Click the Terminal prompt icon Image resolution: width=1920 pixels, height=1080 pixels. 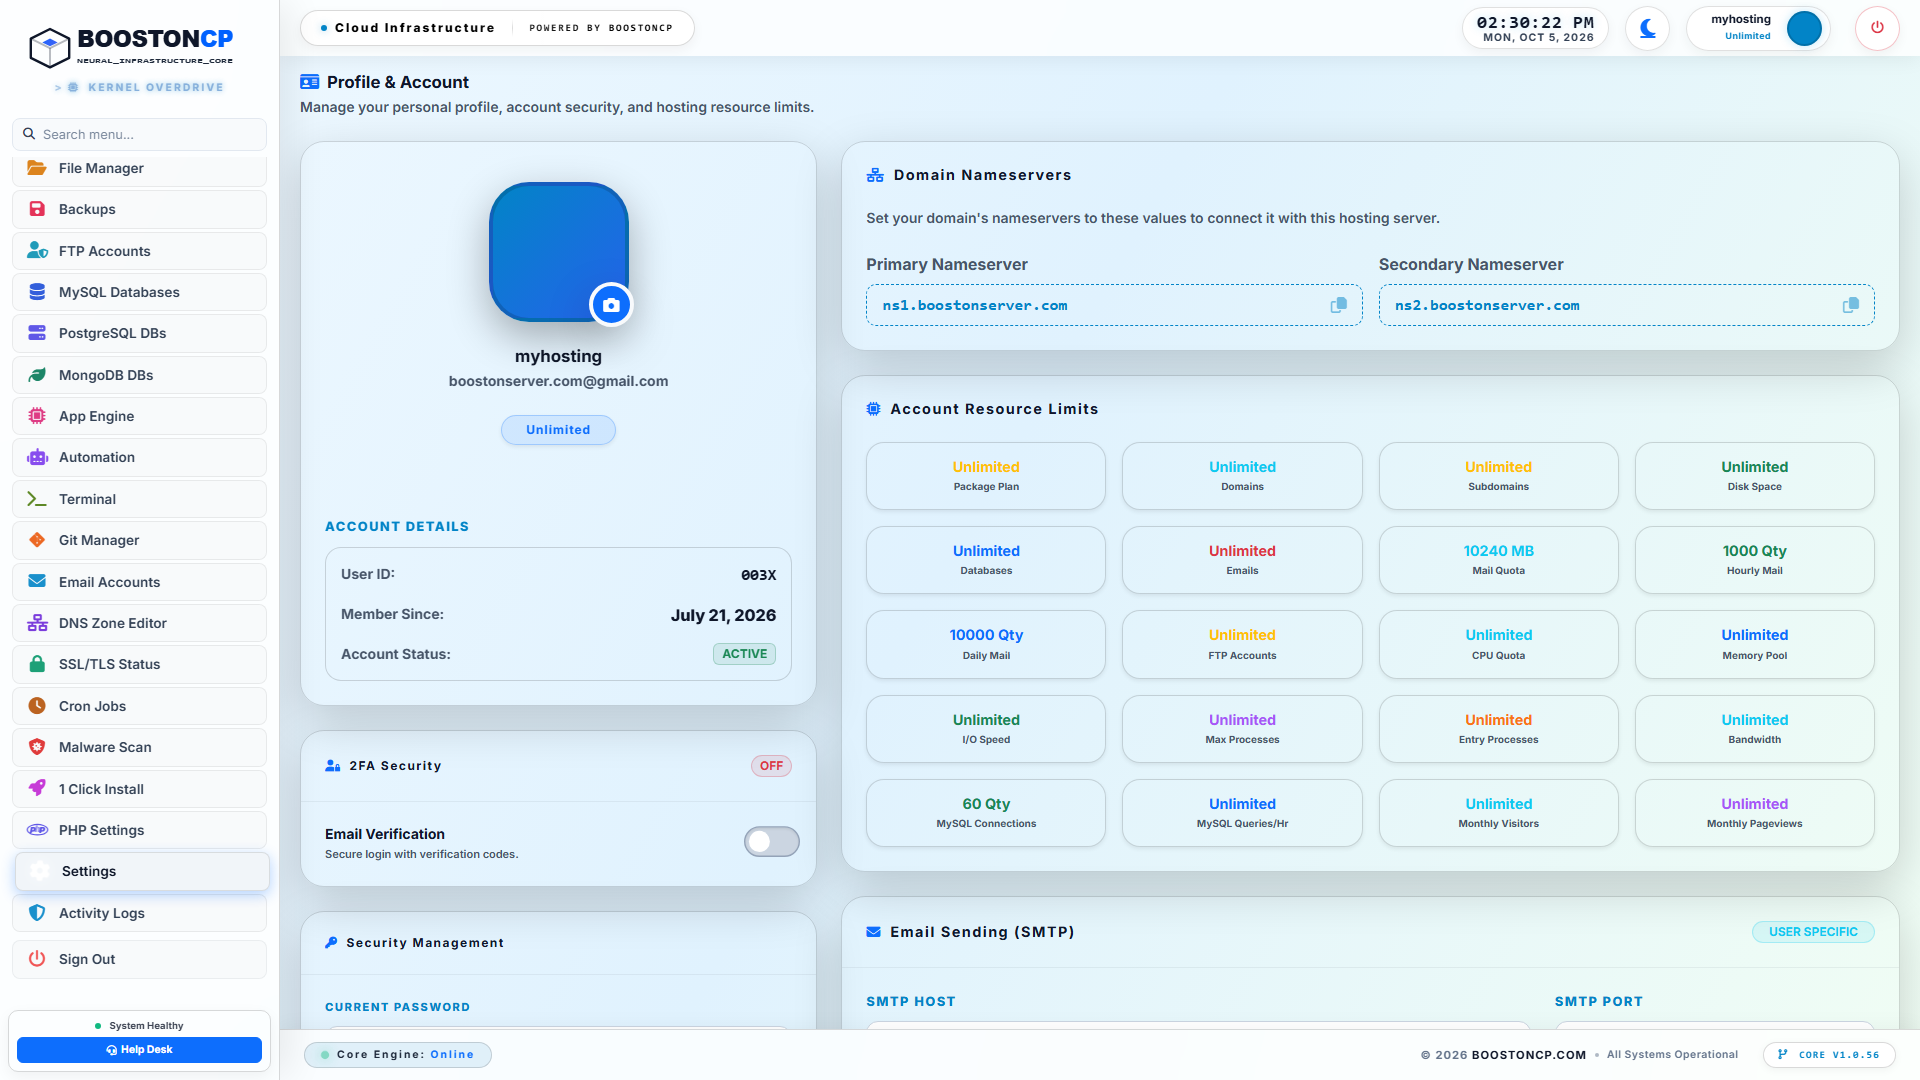click(x=37, y=499)
